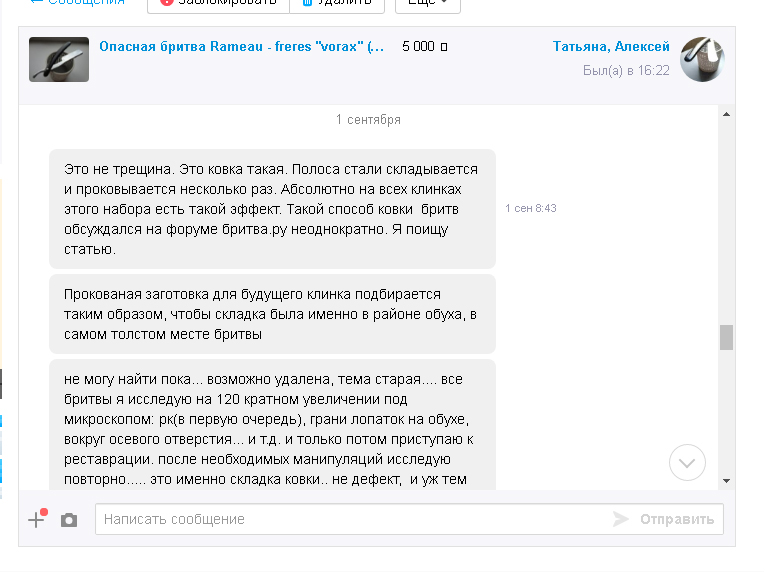
Task: Click the 1 сентября date separator
Action: point(368,119)
